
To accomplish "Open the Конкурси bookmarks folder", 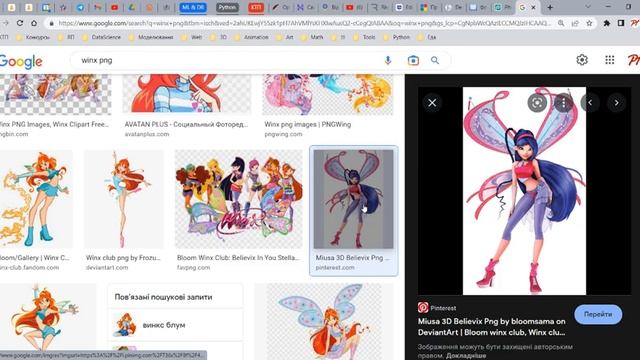I will [33, 37].
